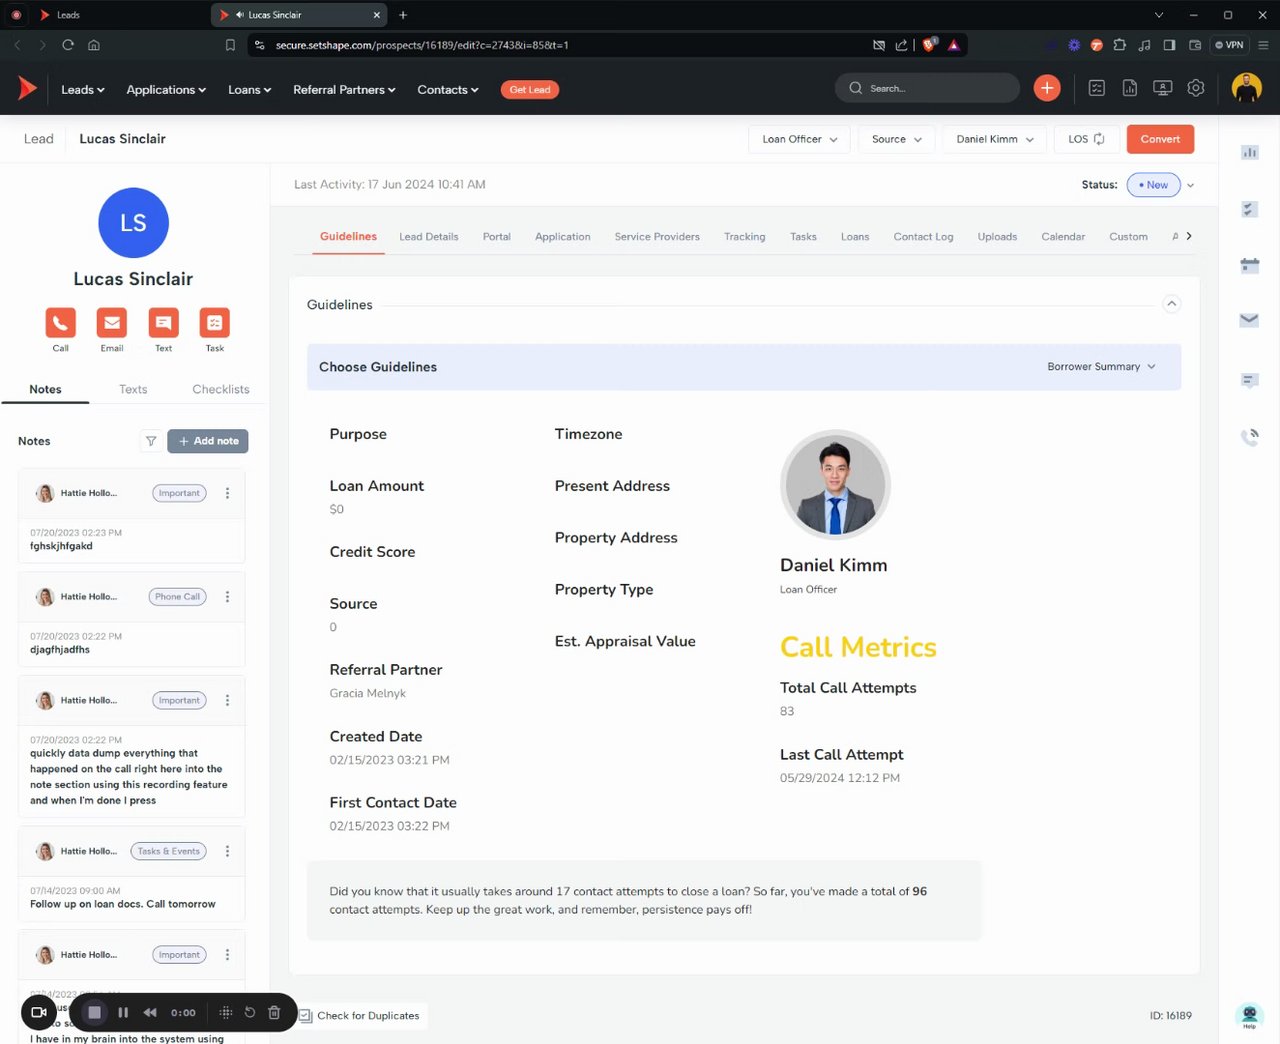Open options for Tasks & Events note
The width and height of the screenshot is (1280, 1044).
point(227,851)
